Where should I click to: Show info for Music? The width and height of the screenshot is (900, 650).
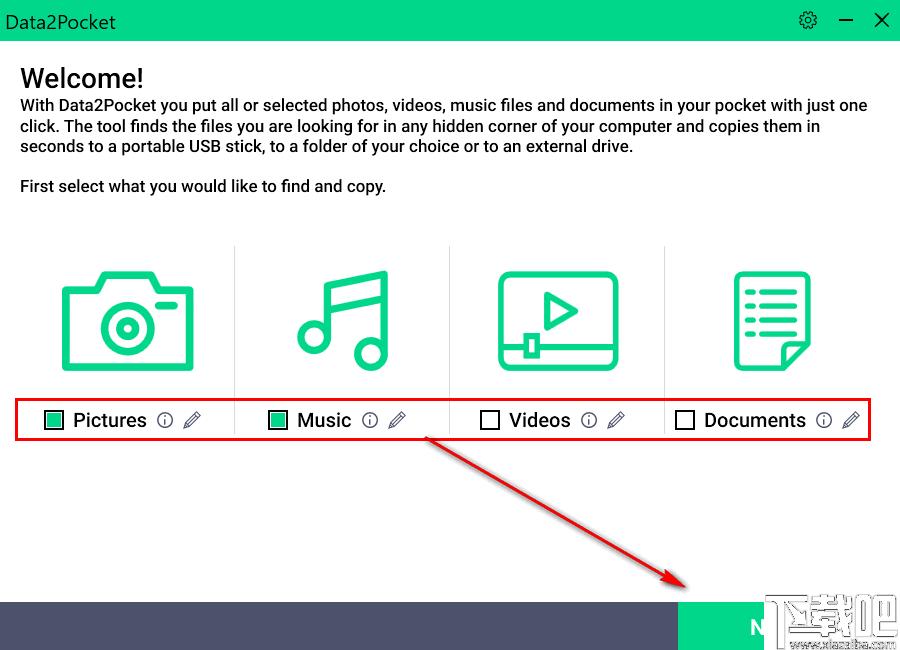370,420
